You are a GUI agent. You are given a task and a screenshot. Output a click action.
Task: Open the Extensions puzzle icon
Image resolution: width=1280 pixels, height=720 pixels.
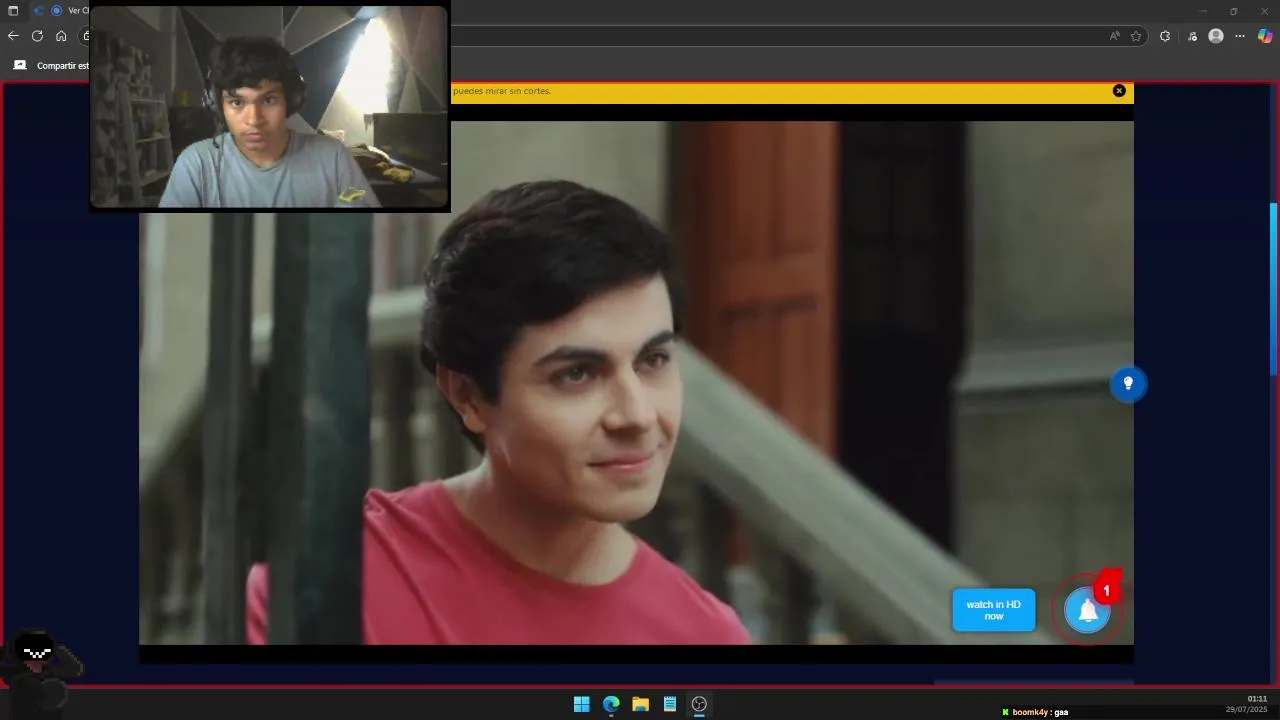coord(1165,36)
